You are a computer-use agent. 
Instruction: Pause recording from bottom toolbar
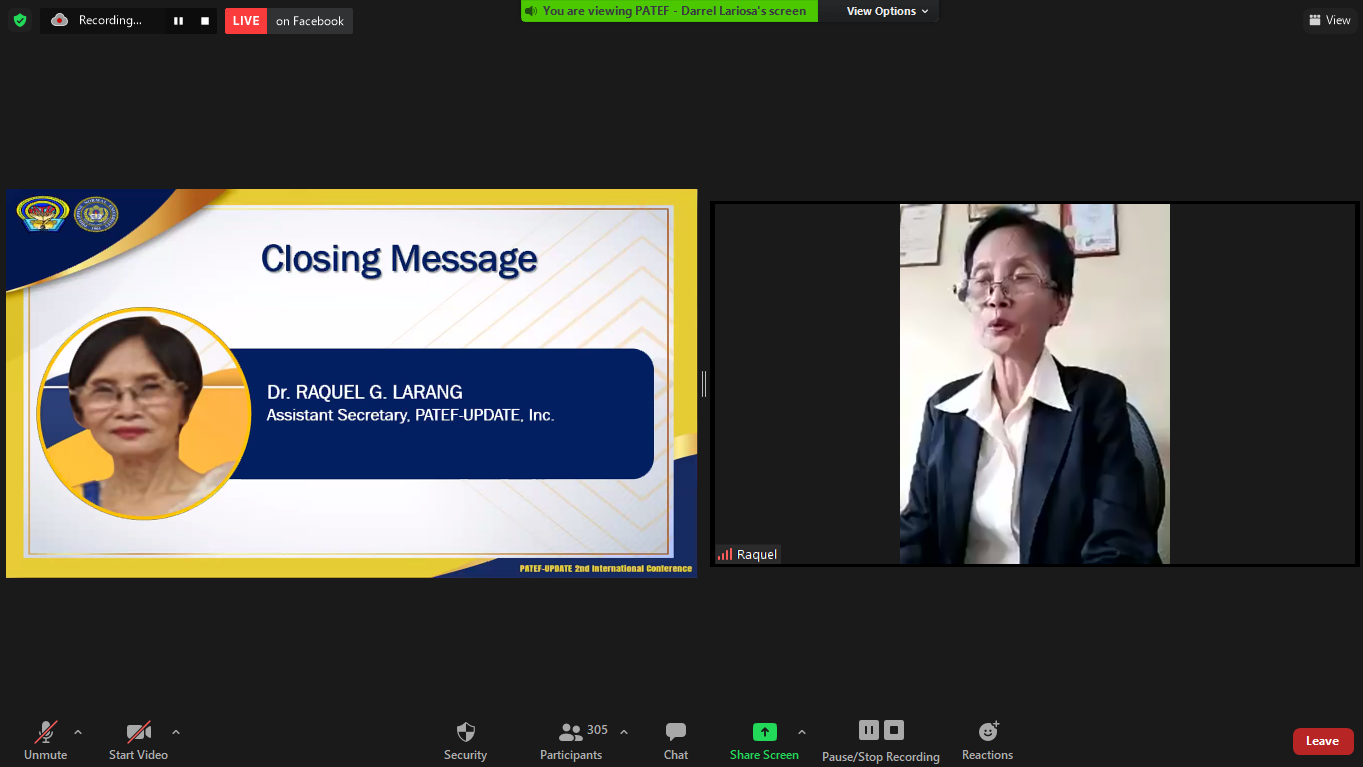pyautogui.click(x=869, y=730)
